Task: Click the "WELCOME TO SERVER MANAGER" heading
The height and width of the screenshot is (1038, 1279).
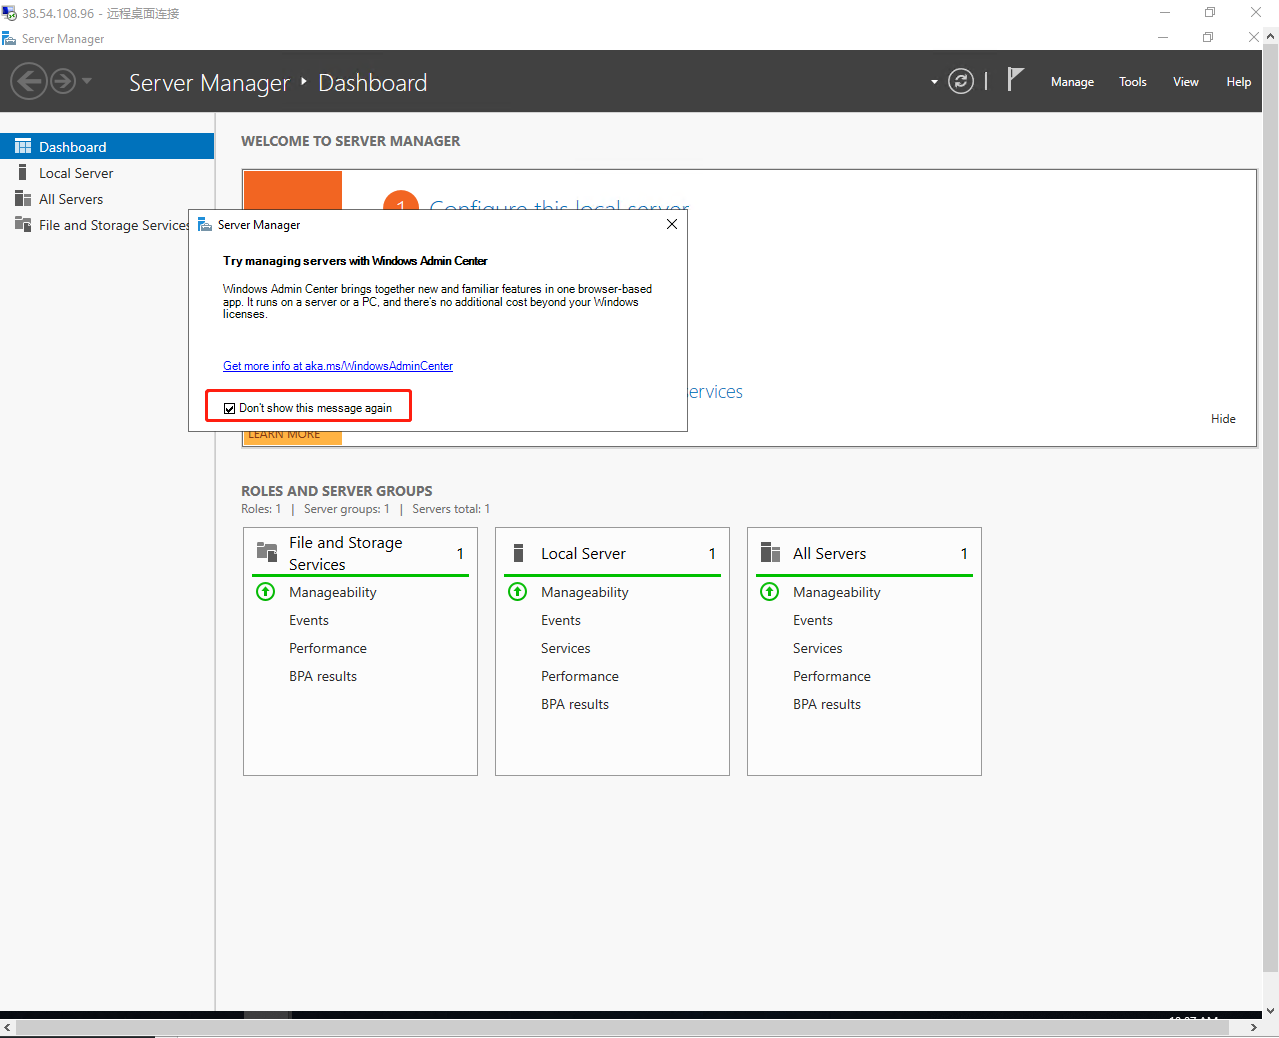Action: [351, 141]
